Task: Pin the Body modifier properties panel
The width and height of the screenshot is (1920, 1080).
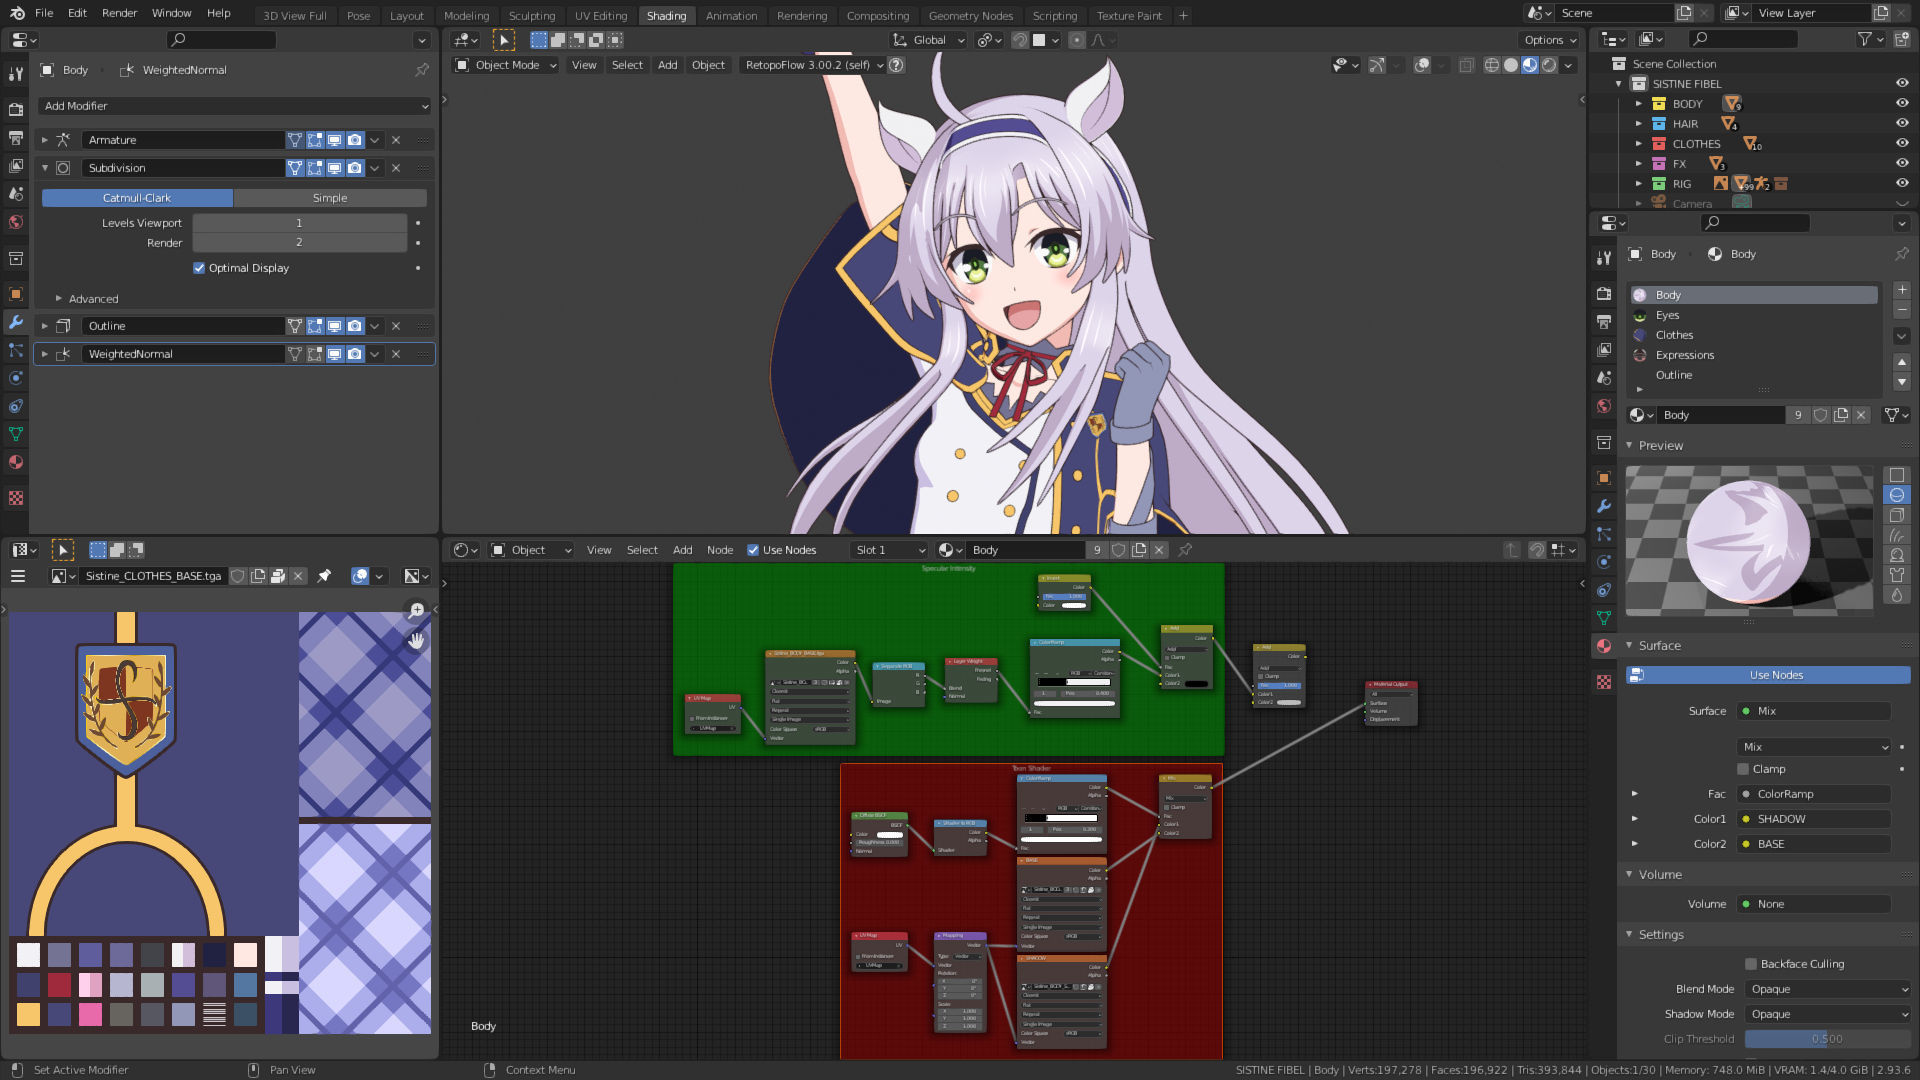Action: (x=422, y=70)
